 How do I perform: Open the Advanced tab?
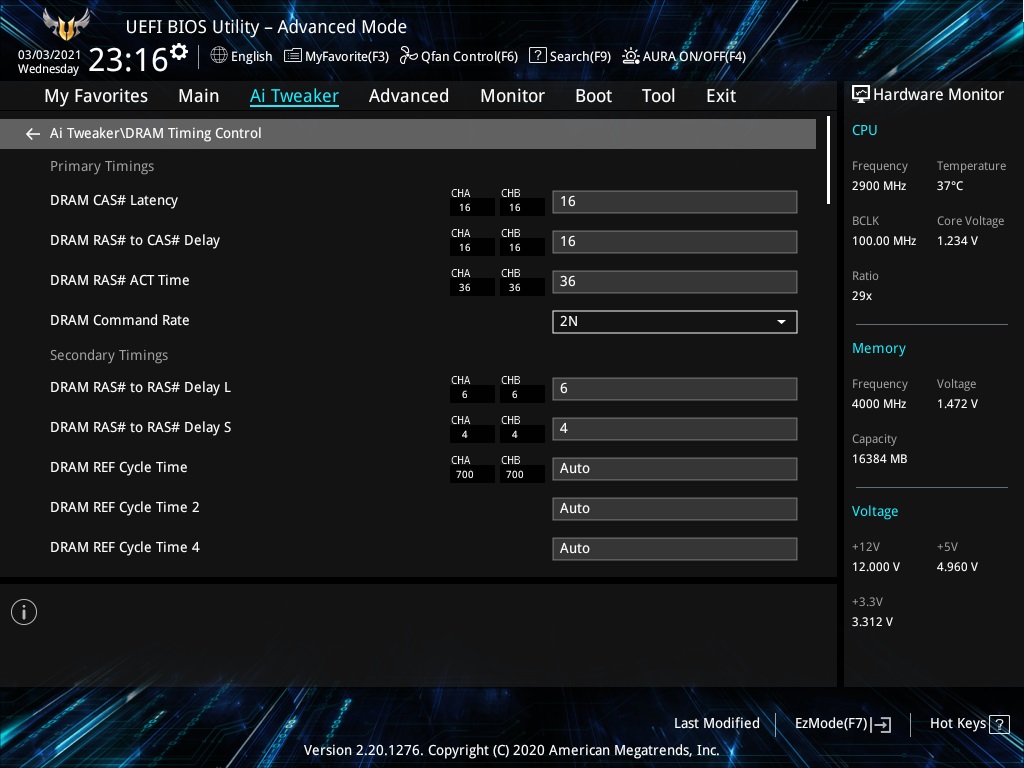[x=409, y=96]
